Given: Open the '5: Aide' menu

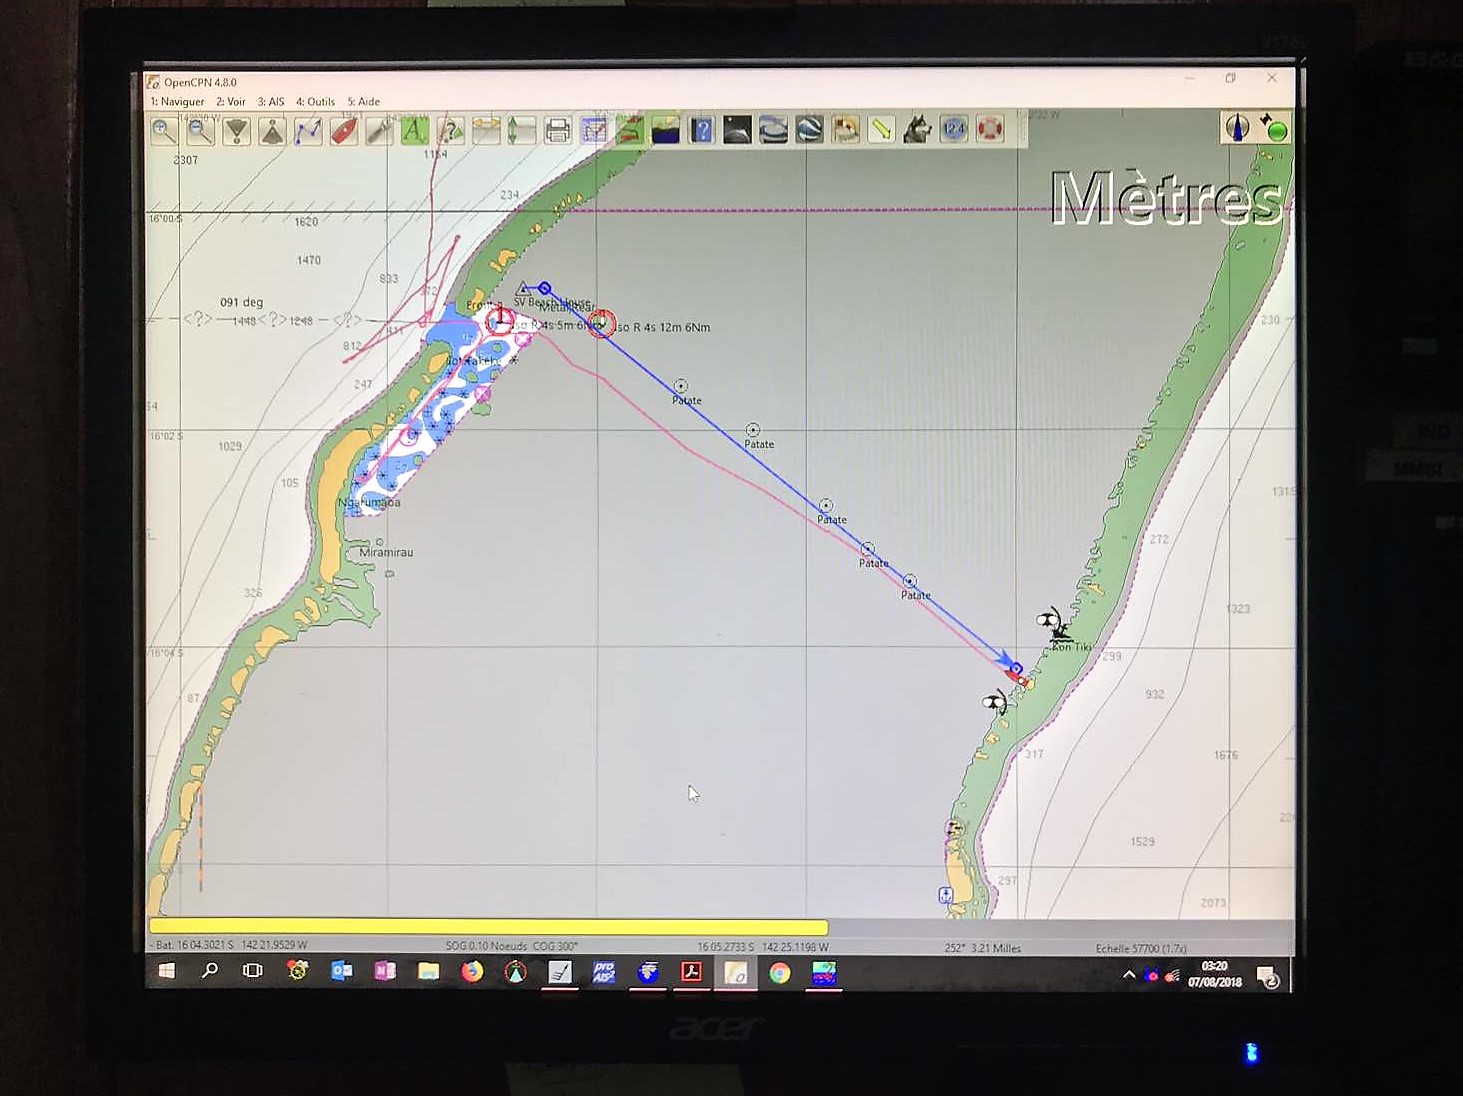Looking at the screenshot, I should click(364, 102).
